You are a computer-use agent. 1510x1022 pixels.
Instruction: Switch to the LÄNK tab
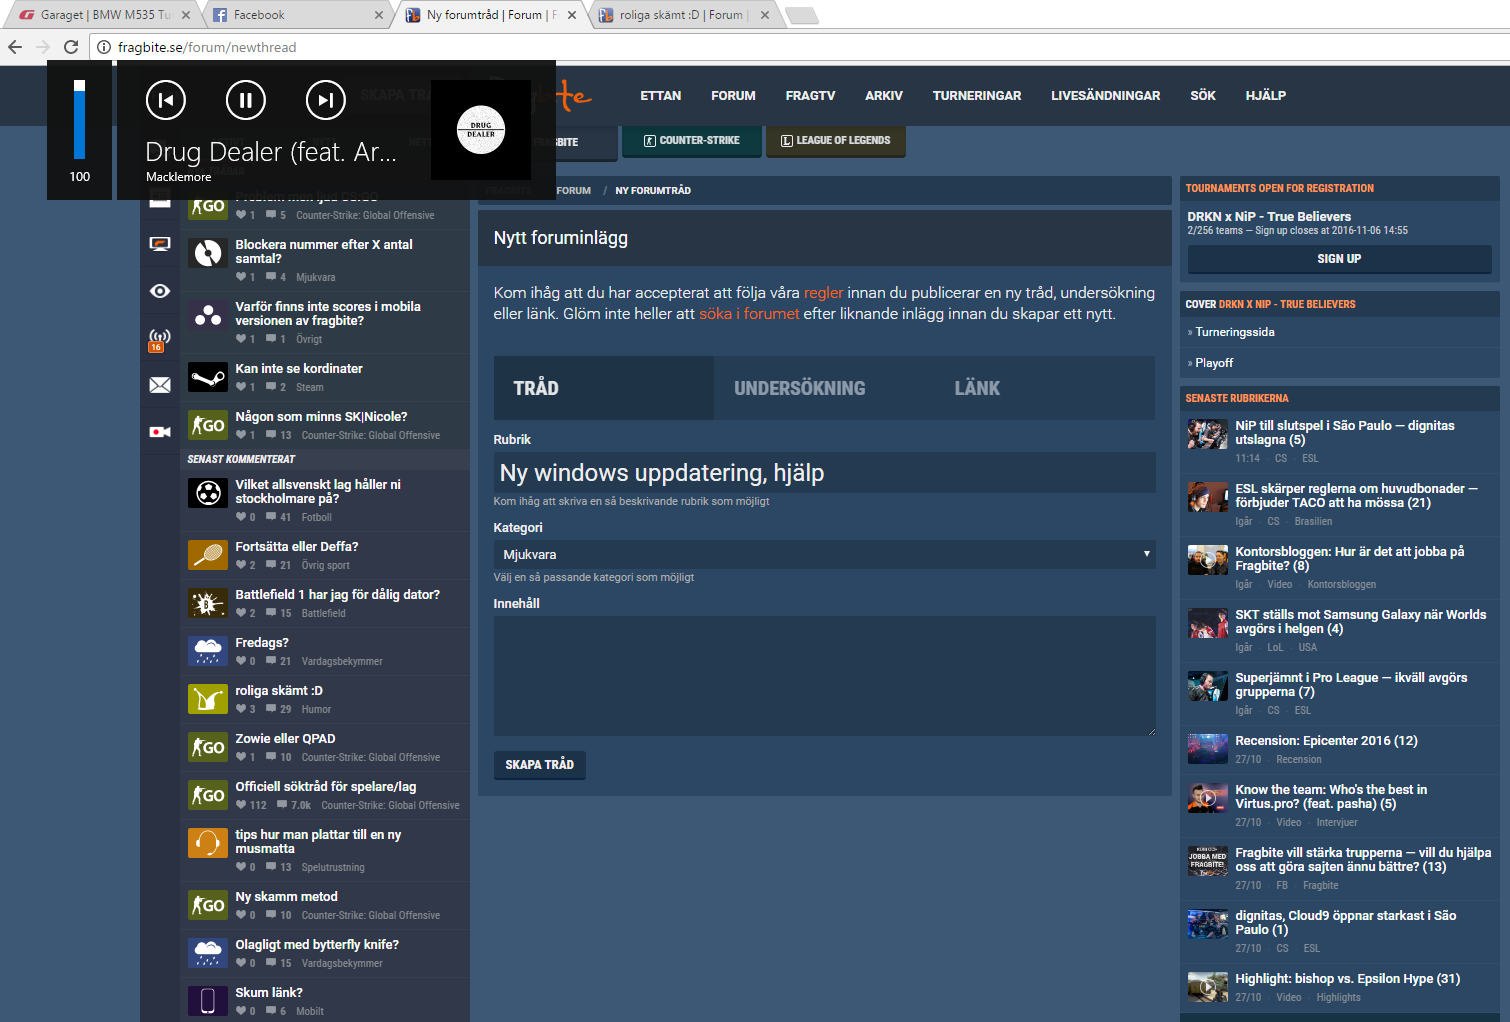pyautogui.click(x=977, y=388)
